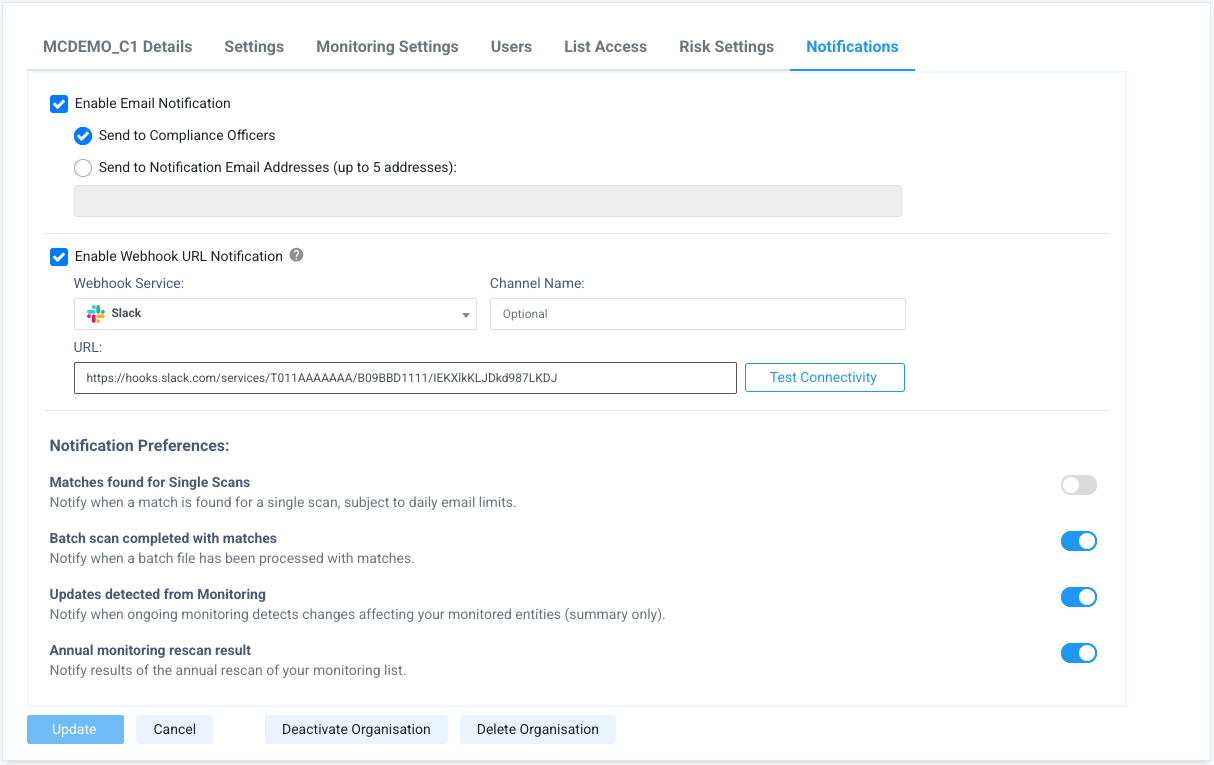Turn off Updates detected from Monitoring

tap(1078, 597)
